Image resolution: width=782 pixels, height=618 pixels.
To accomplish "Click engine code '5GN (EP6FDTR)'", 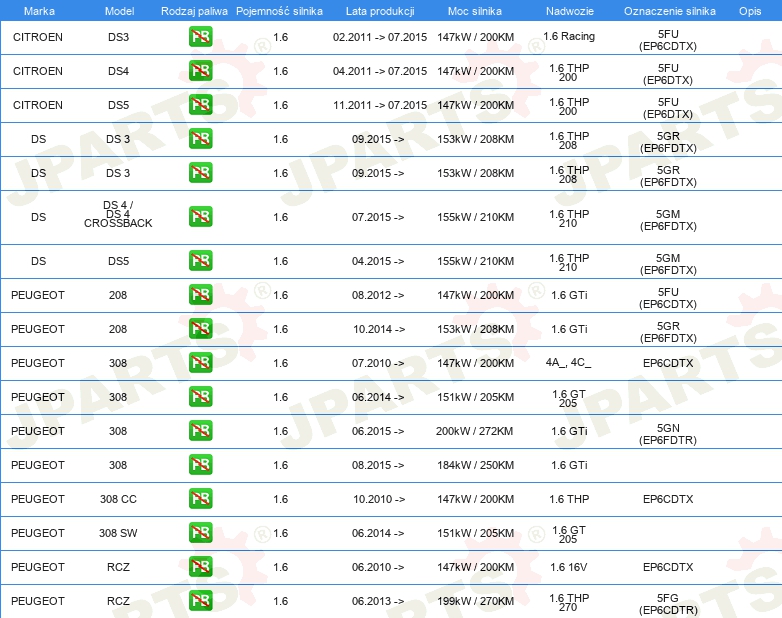I will (x=668, y=434).
